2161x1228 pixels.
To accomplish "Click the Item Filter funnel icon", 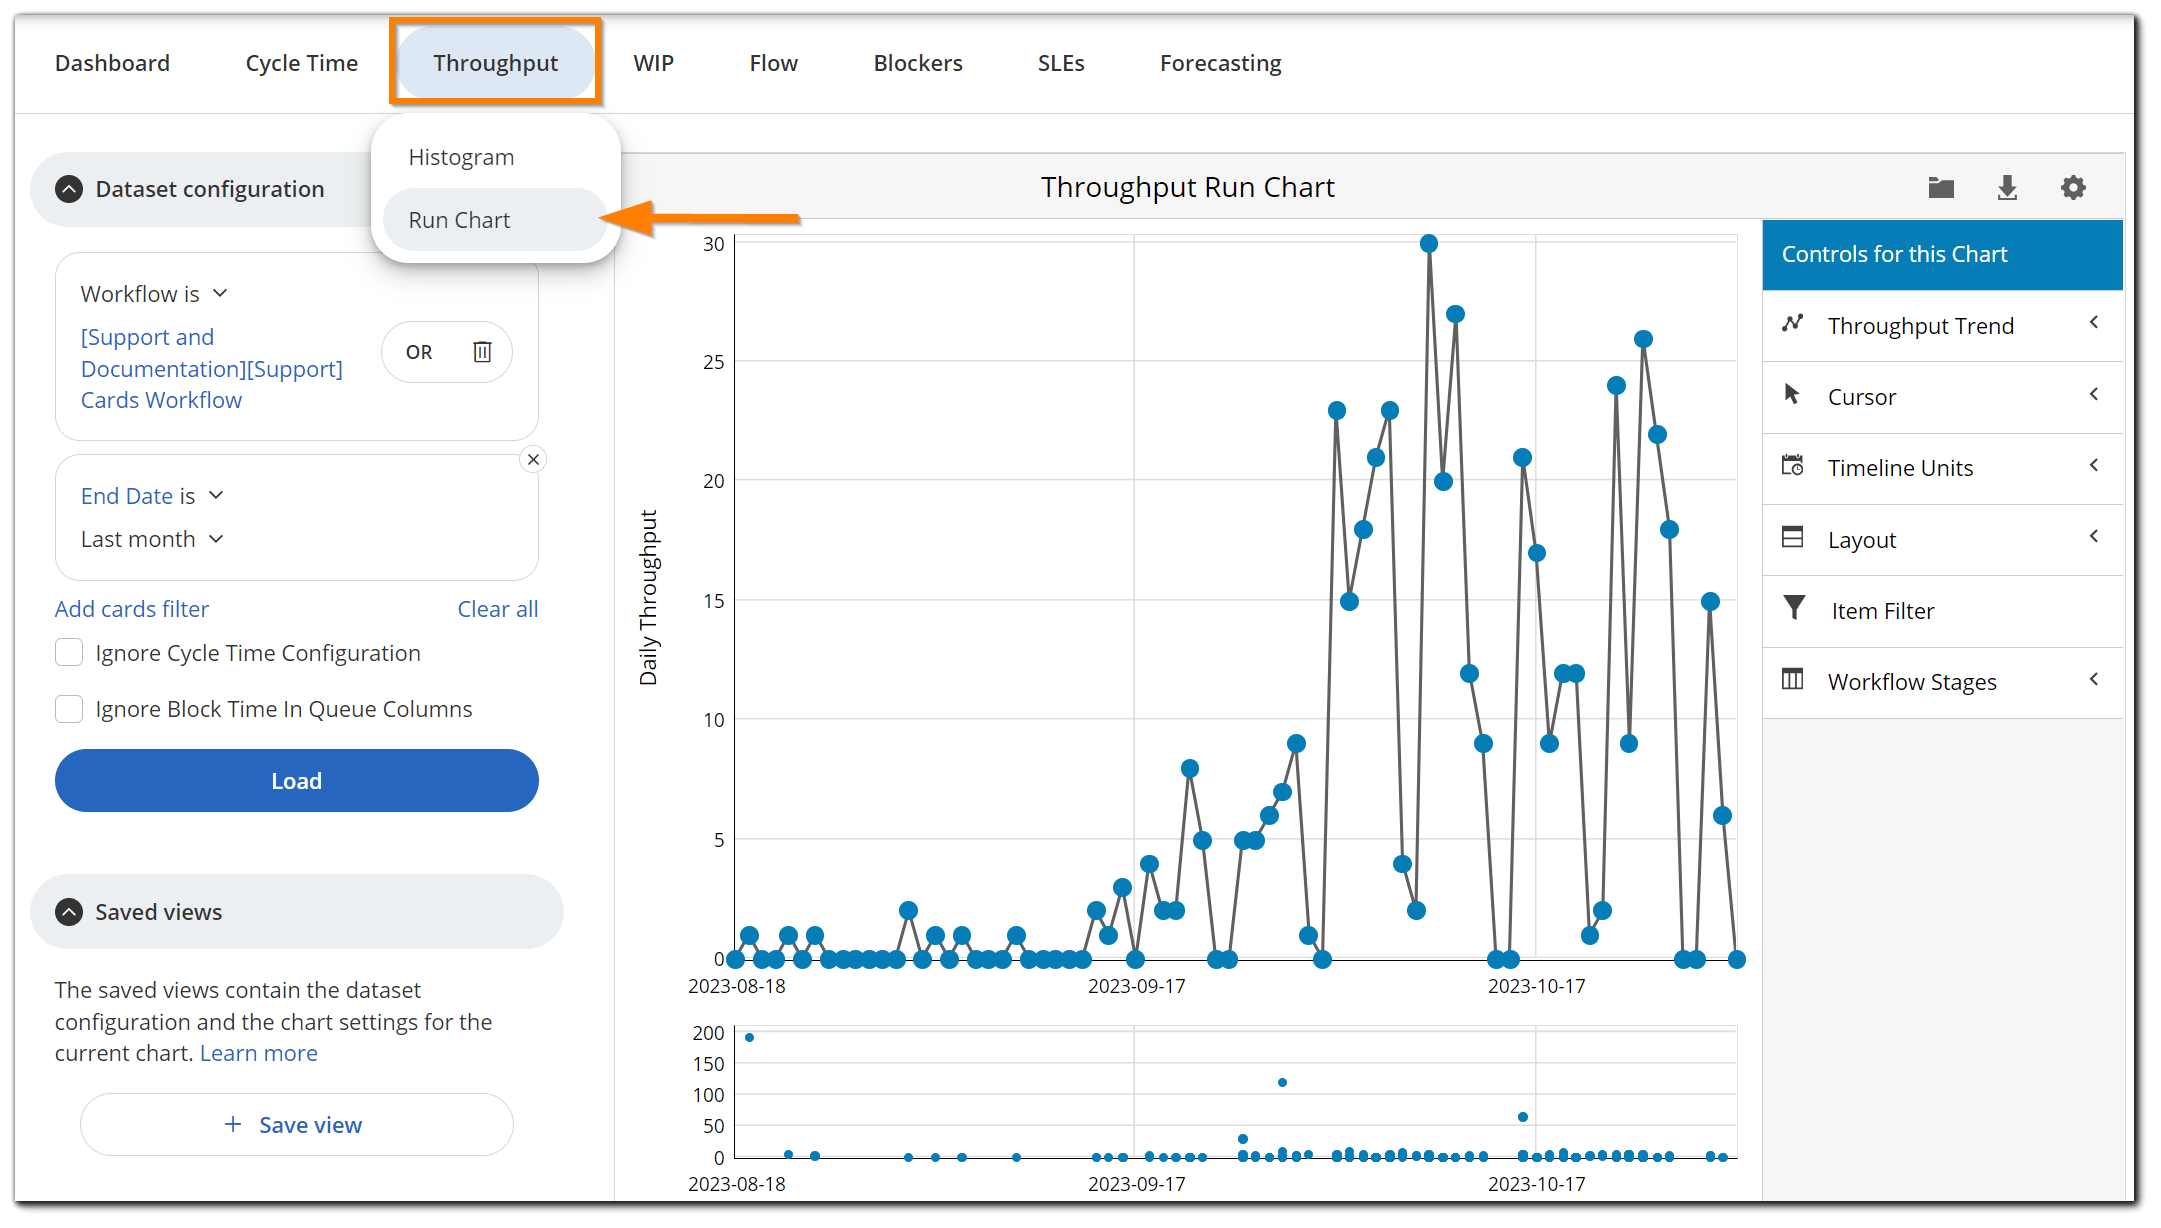I will (1794, 608).
